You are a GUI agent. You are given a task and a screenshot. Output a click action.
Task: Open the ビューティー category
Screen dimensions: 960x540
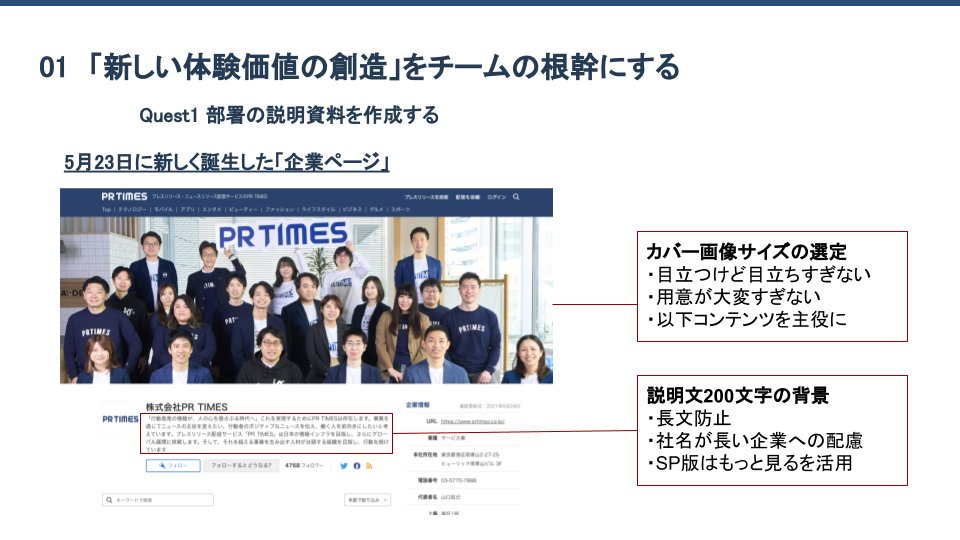(243, 209)
